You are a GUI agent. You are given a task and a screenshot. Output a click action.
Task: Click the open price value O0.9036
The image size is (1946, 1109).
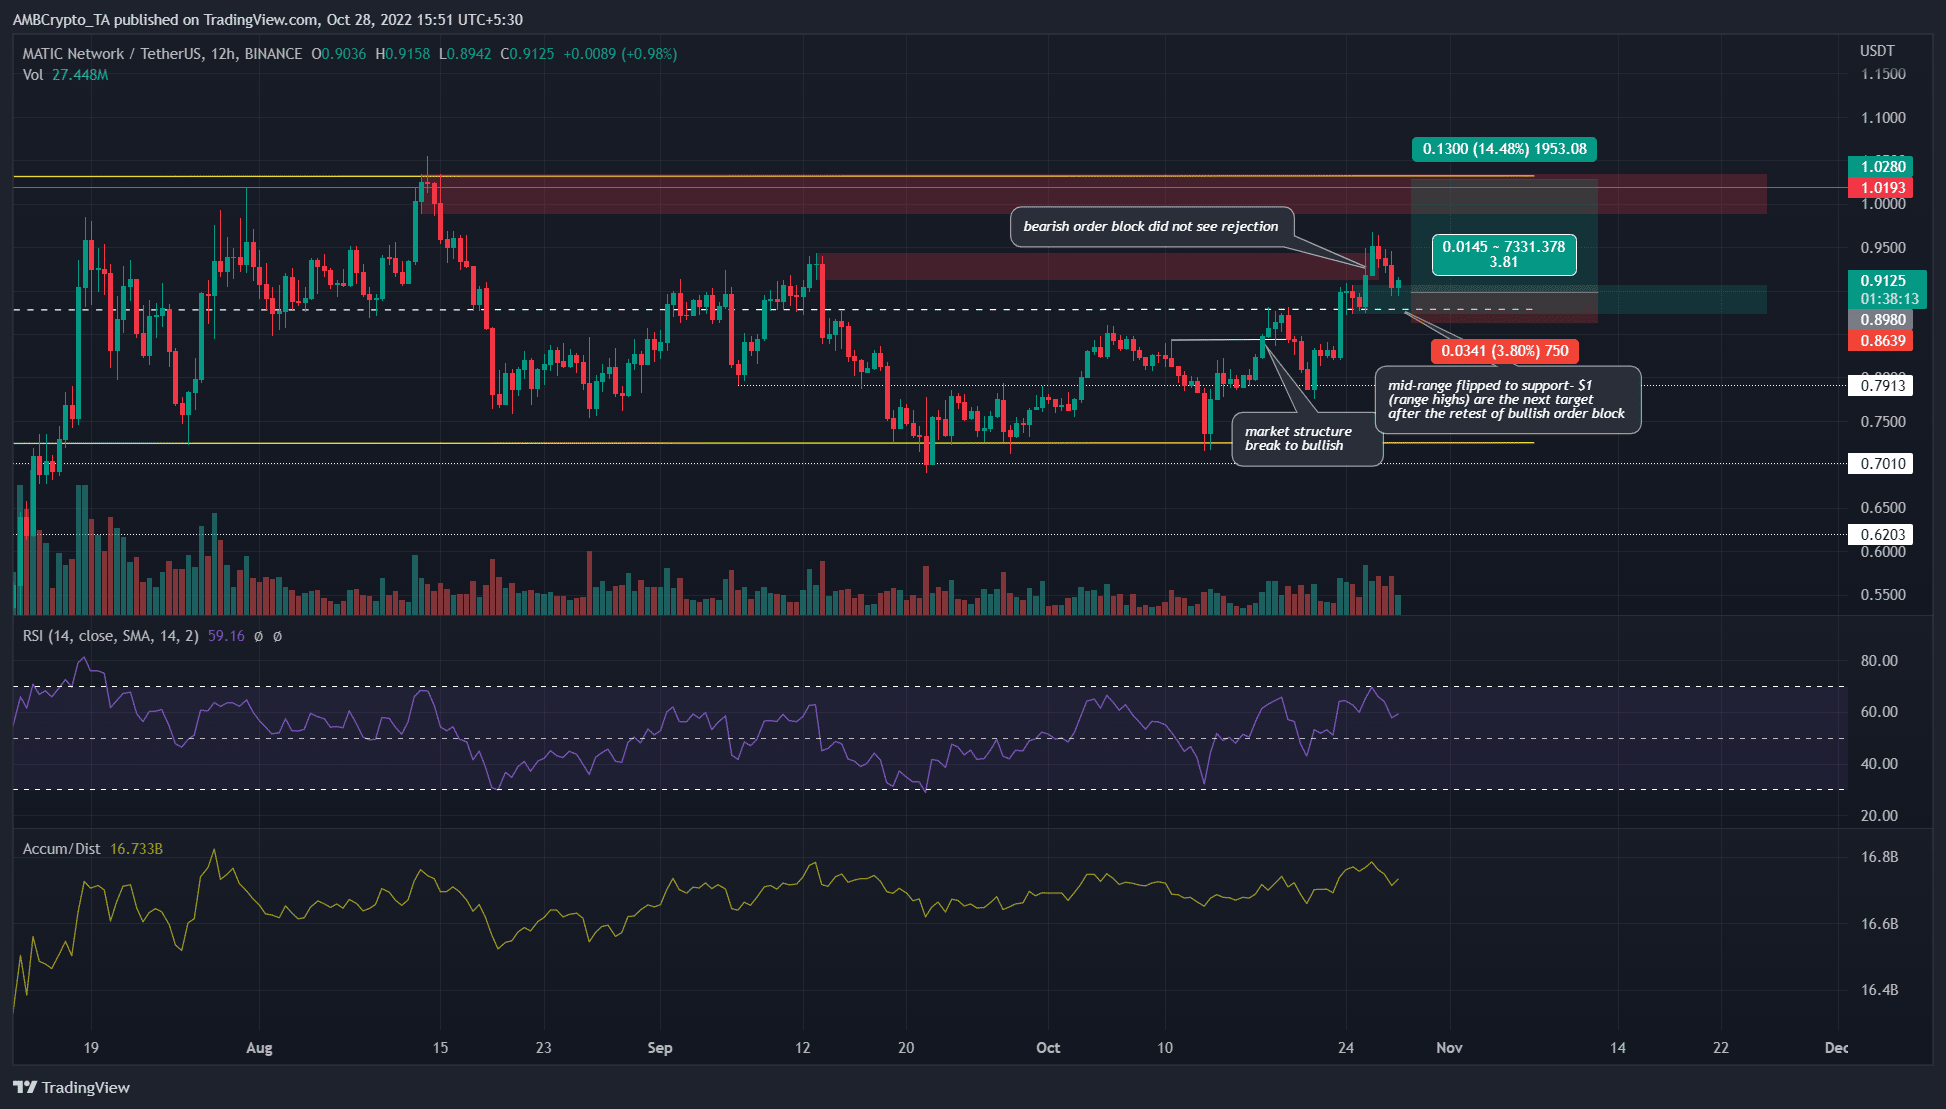coord(339,54)
